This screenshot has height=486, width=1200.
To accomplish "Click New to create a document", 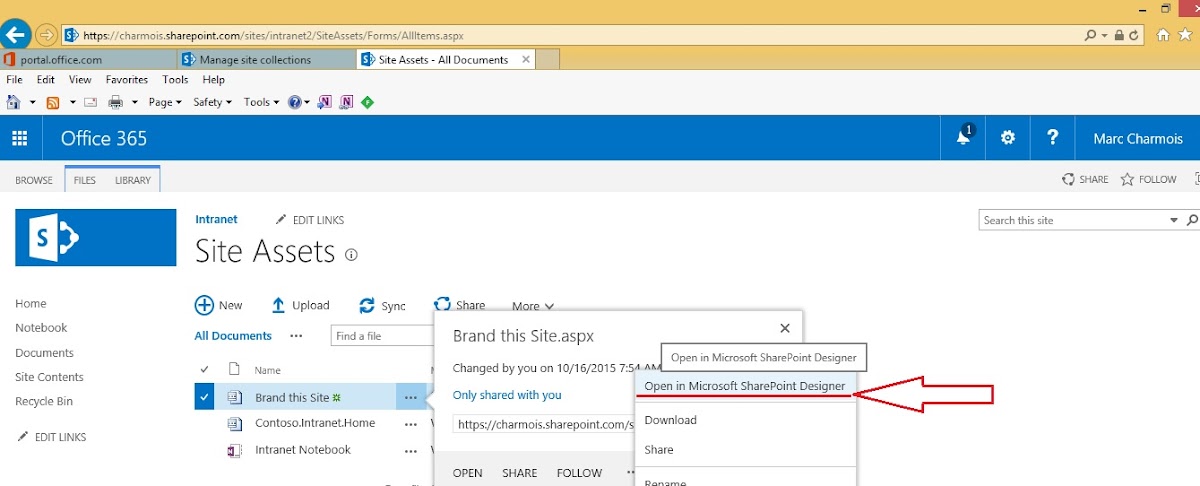I will tap(219, 306).
